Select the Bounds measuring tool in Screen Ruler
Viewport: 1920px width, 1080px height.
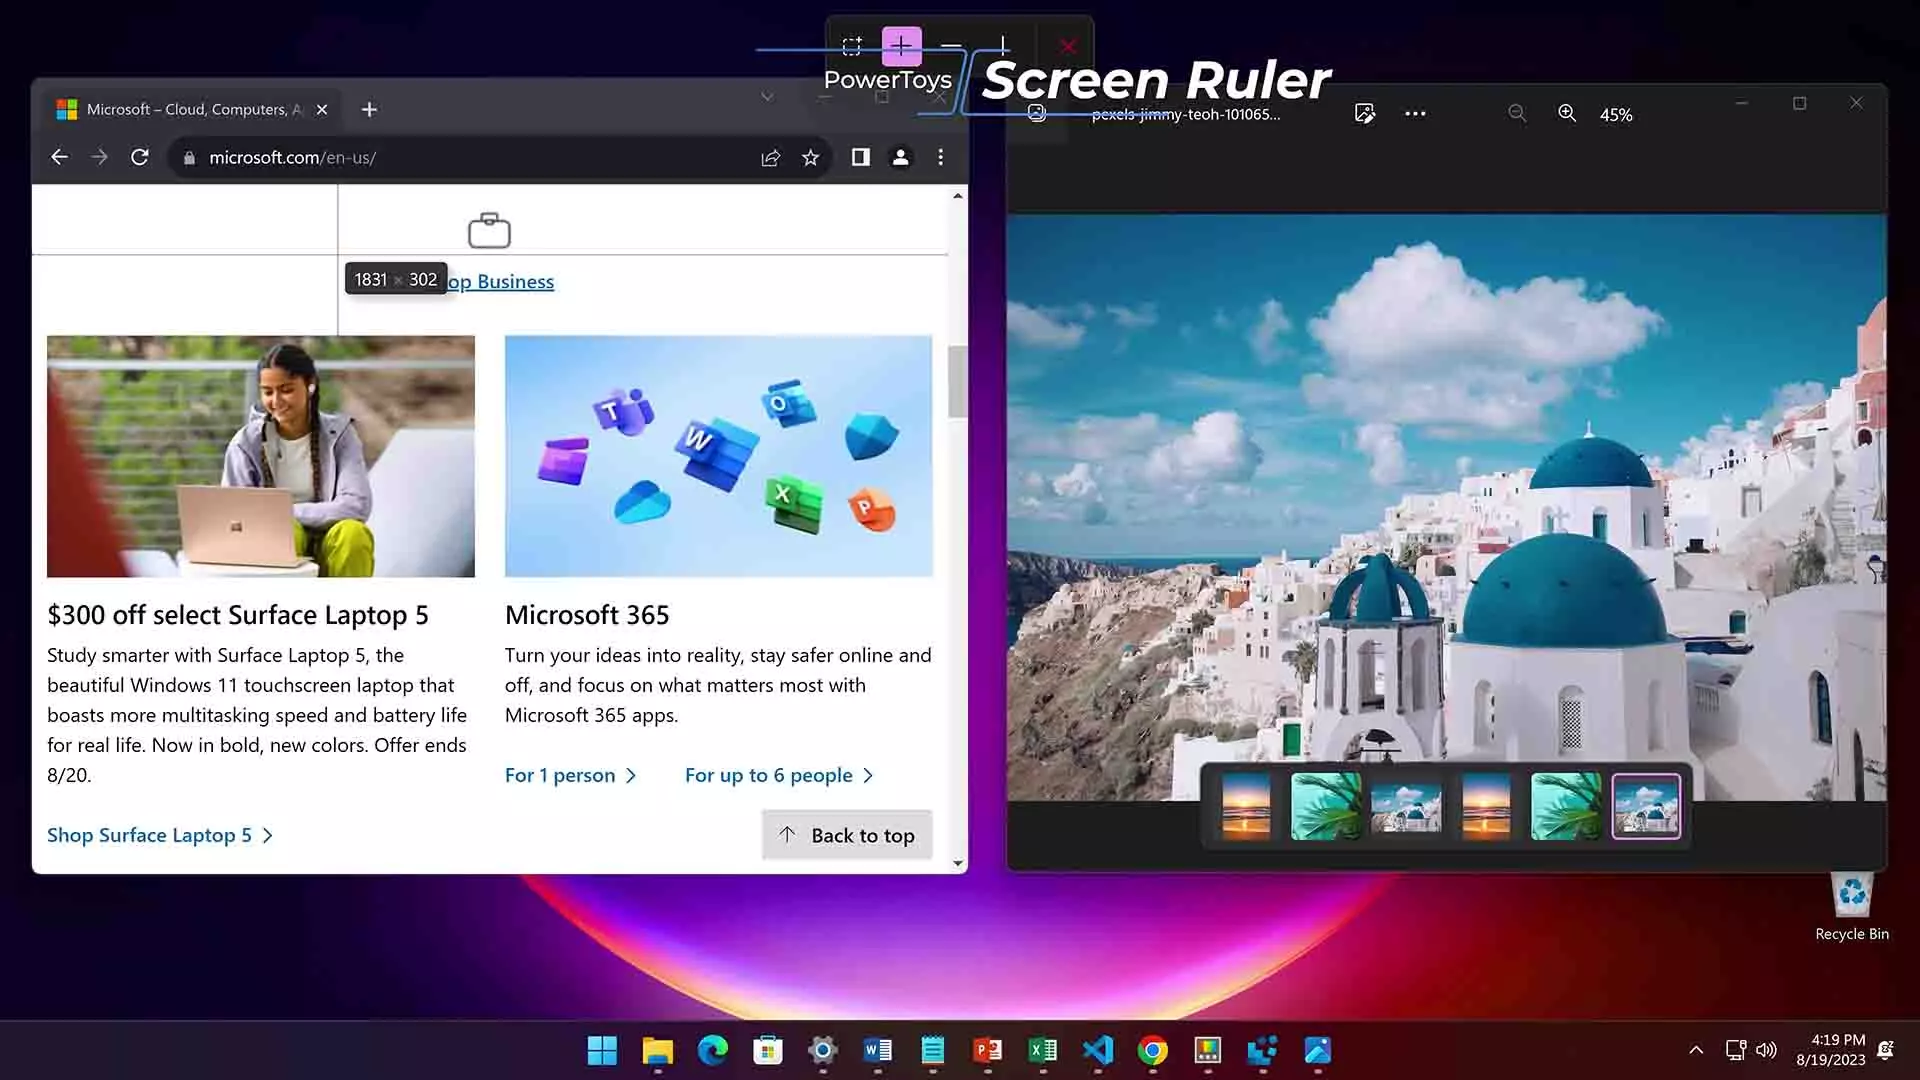tap(852, 46)
